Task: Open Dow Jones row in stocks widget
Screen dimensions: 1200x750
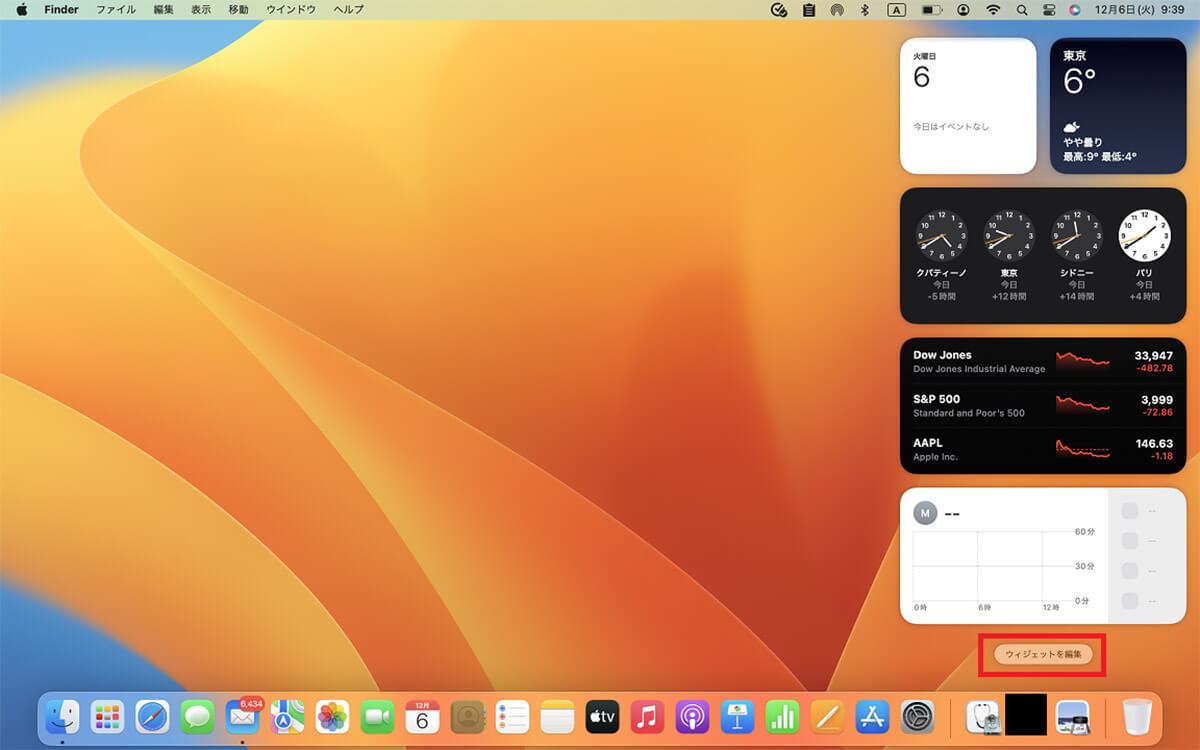Action: pyautogui.click(x=1043, y=361)
